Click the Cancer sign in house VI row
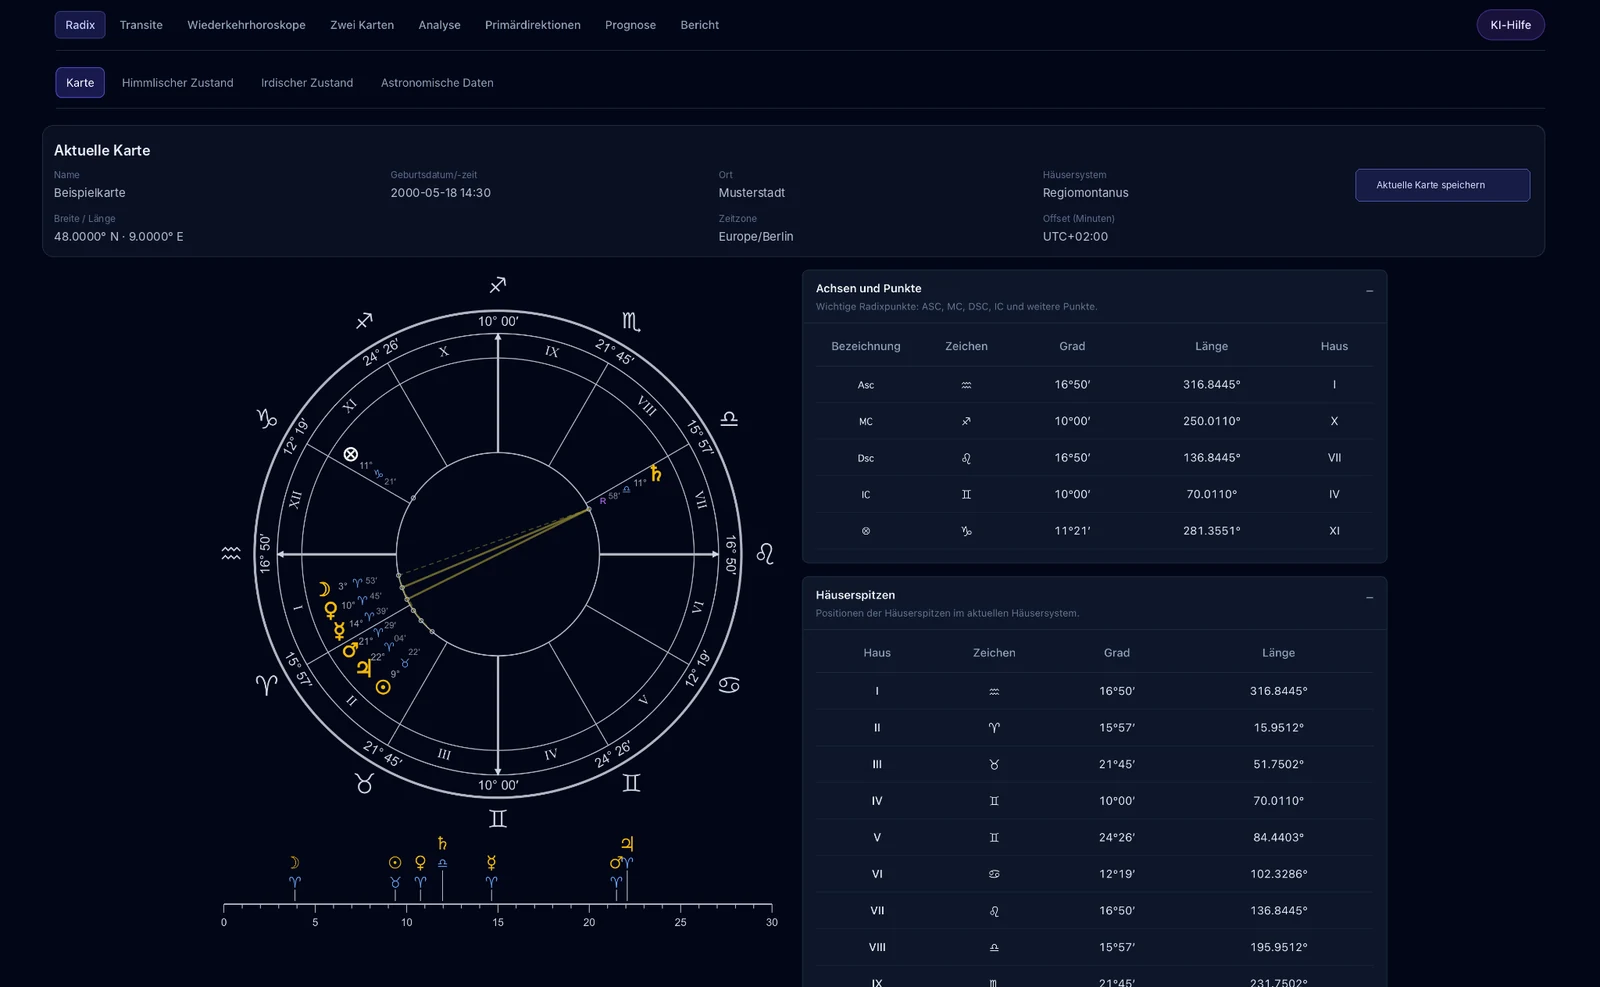Screen dimensions: 1600x987 tap(994, 874)
